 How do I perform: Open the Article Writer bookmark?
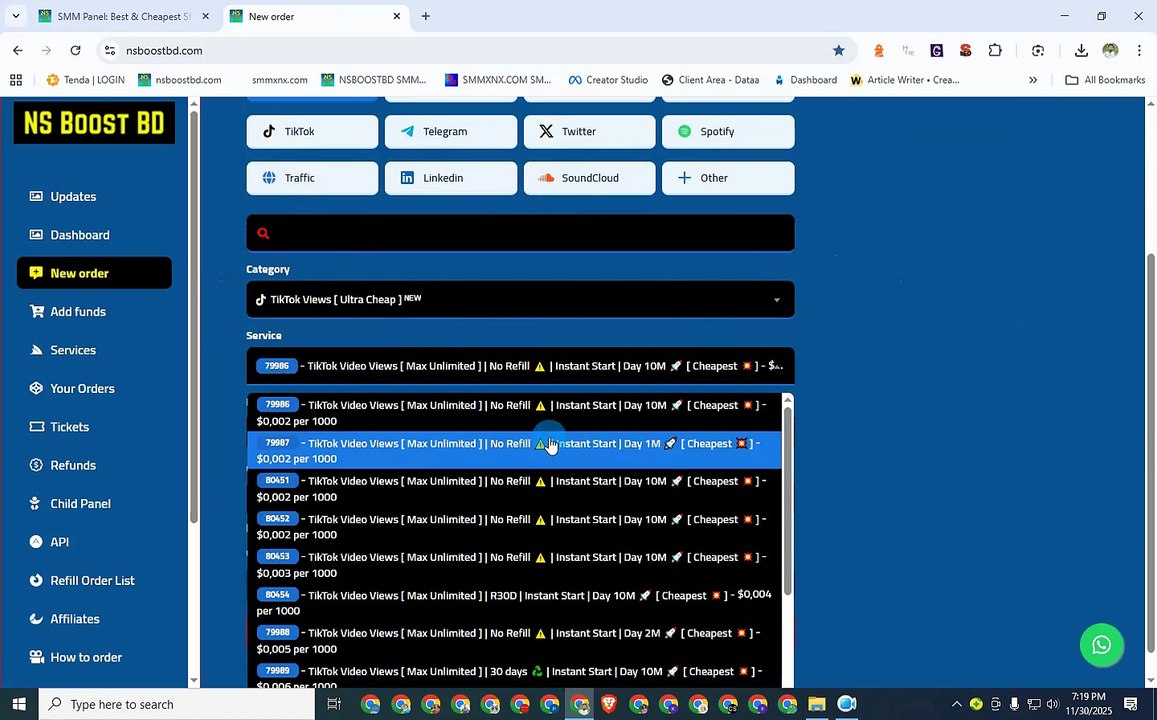click(905, 80)
